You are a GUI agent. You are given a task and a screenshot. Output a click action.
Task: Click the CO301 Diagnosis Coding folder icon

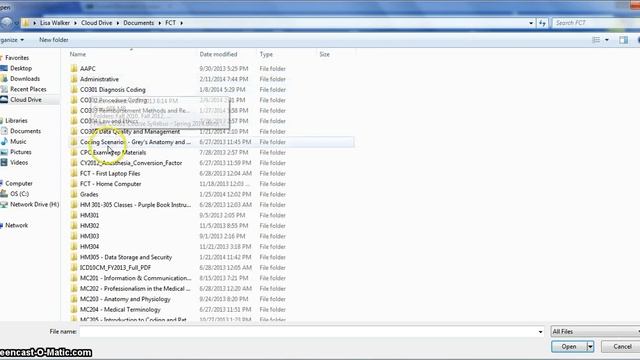point(74,90)
